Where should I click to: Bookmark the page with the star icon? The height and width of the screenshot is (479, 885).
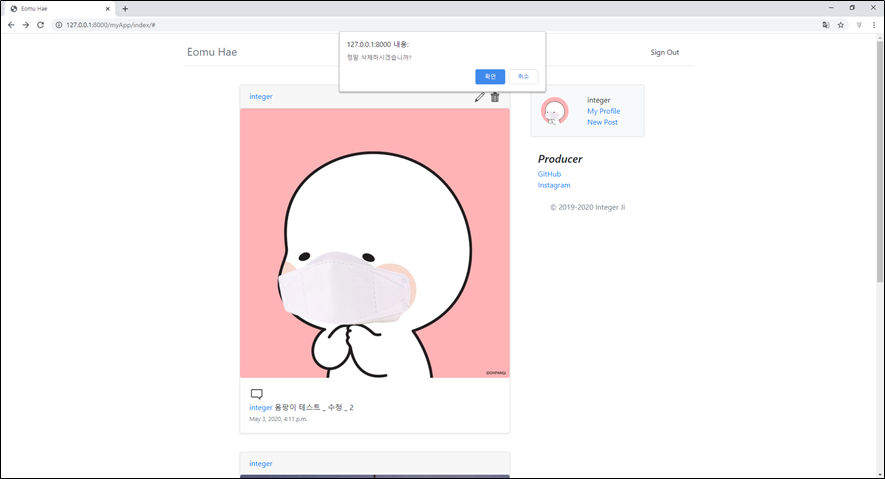[x=840, y=25]
